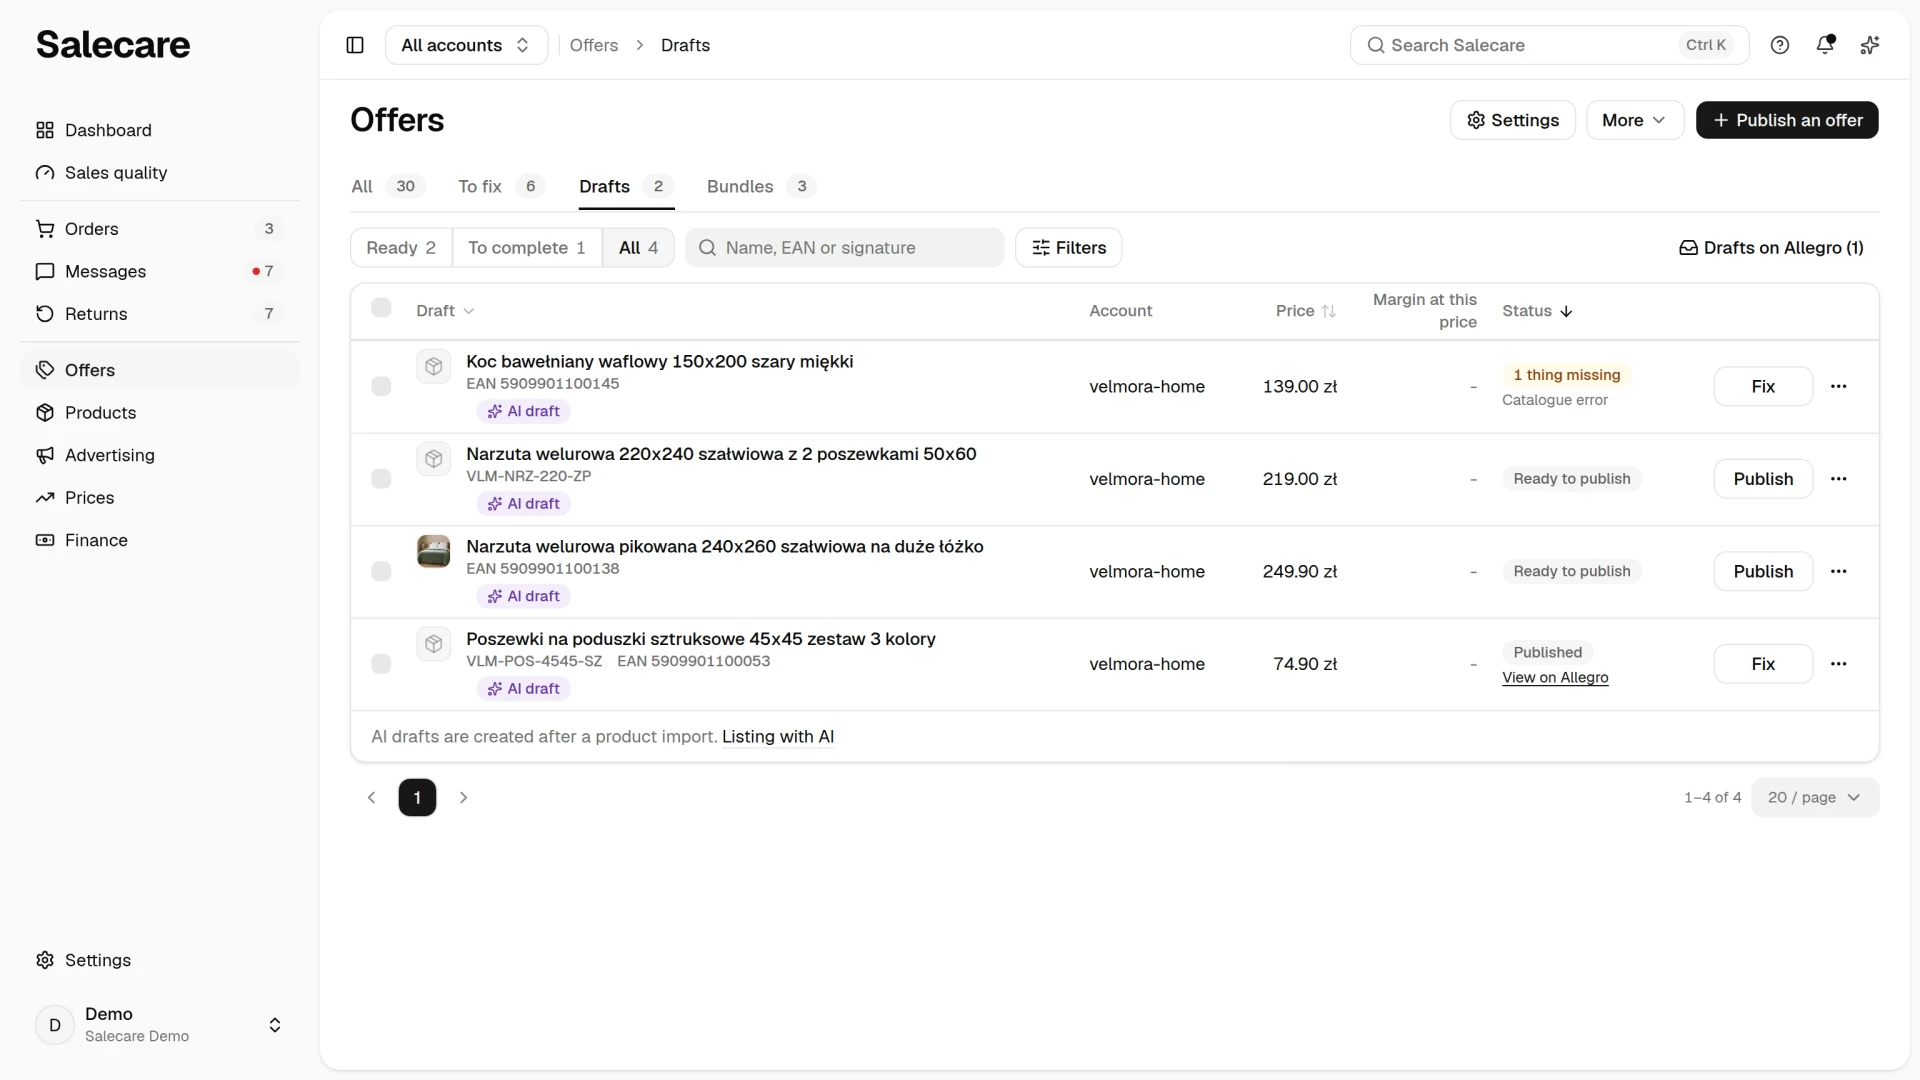Open the More dropdown menu

(1634, 120)
